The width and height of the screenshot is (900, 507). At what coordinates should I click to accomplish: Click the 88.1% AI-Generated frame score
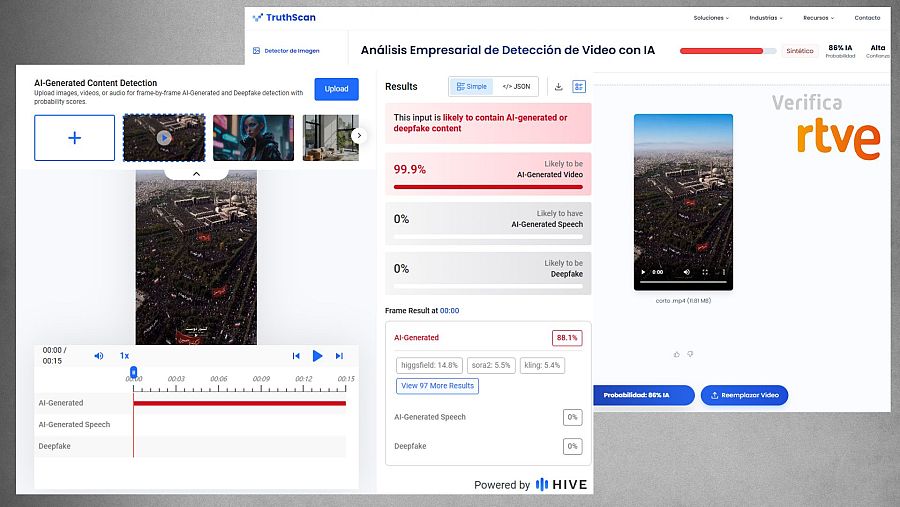pyautogui.click(x=567, y=338)
